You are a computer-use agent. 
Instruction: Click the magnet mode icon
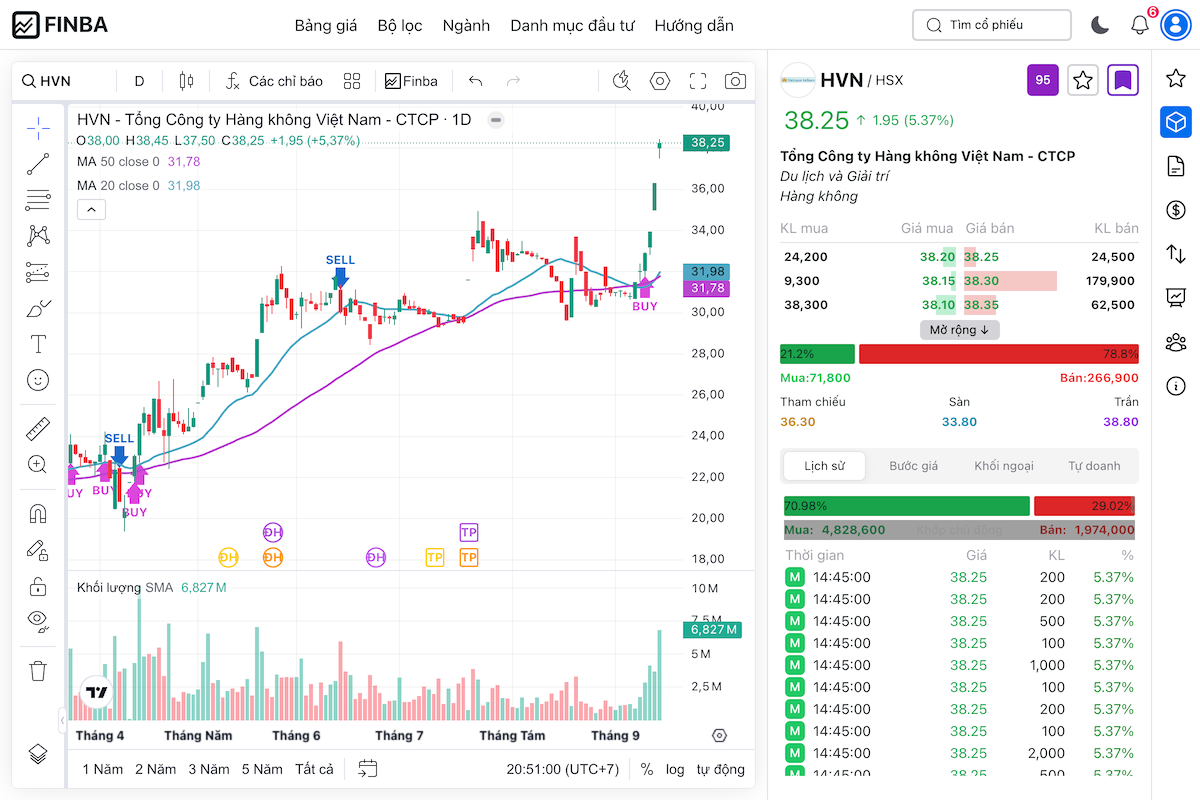click(38, 514)
